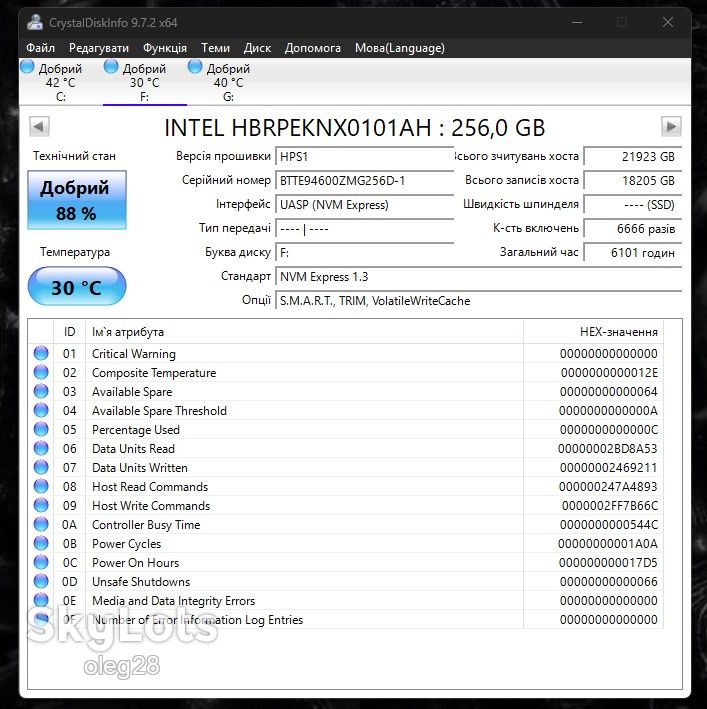Image resolution: width=707 pixels, height=709 pixels.
Task: Minimize the CrystalDiskInfo window
Action: [x=577, y=22]
